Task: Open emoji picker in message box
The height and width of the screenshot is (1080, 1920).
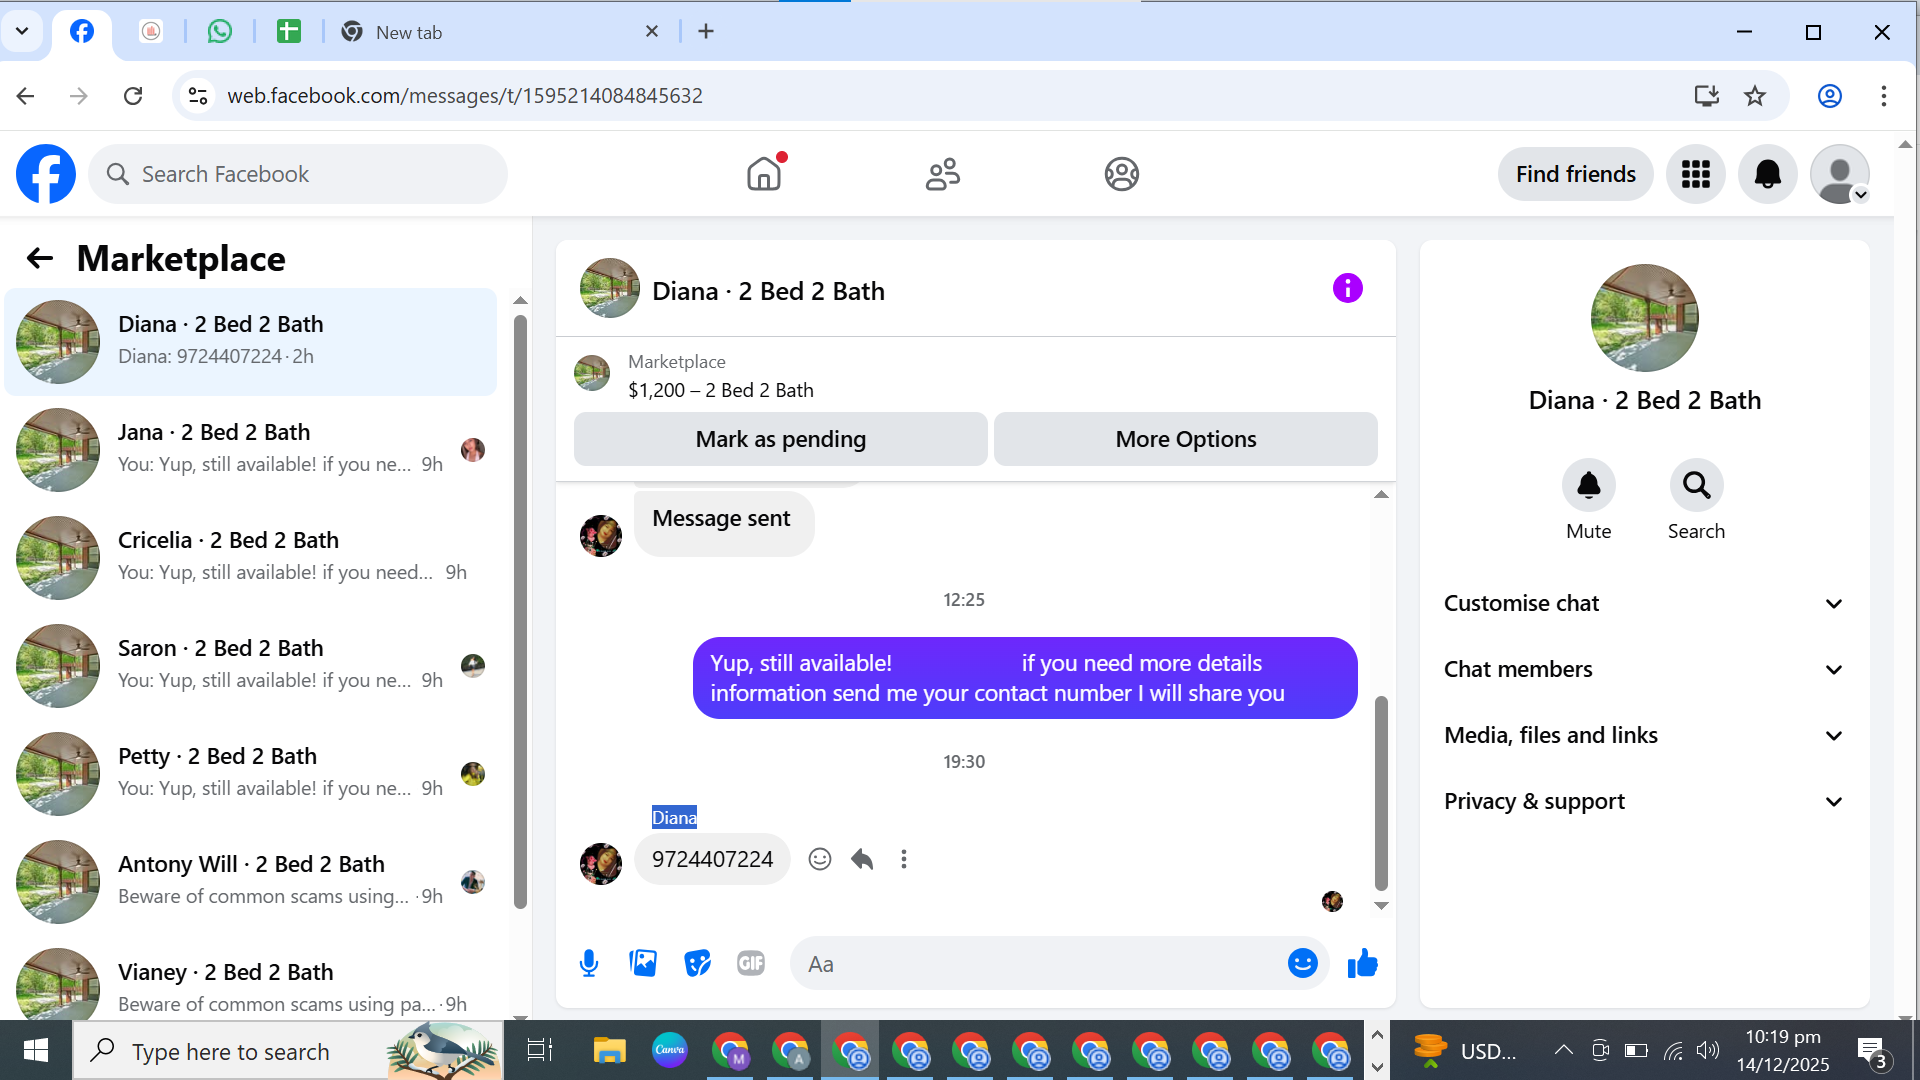Action: point(1302,963)
